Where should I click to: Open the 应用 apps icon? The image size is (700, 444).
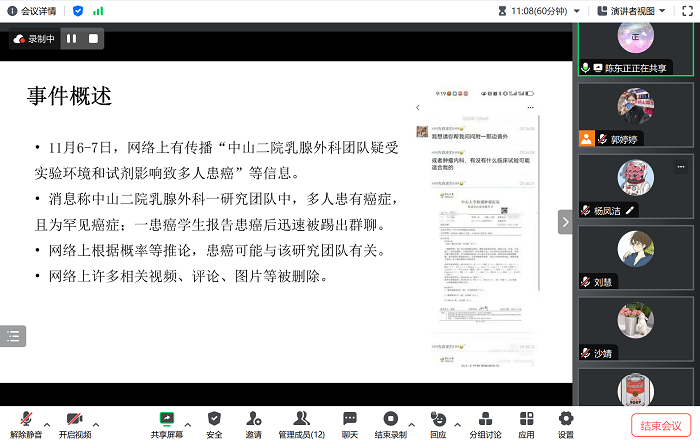pyautogui.click(x=526, y=423)
